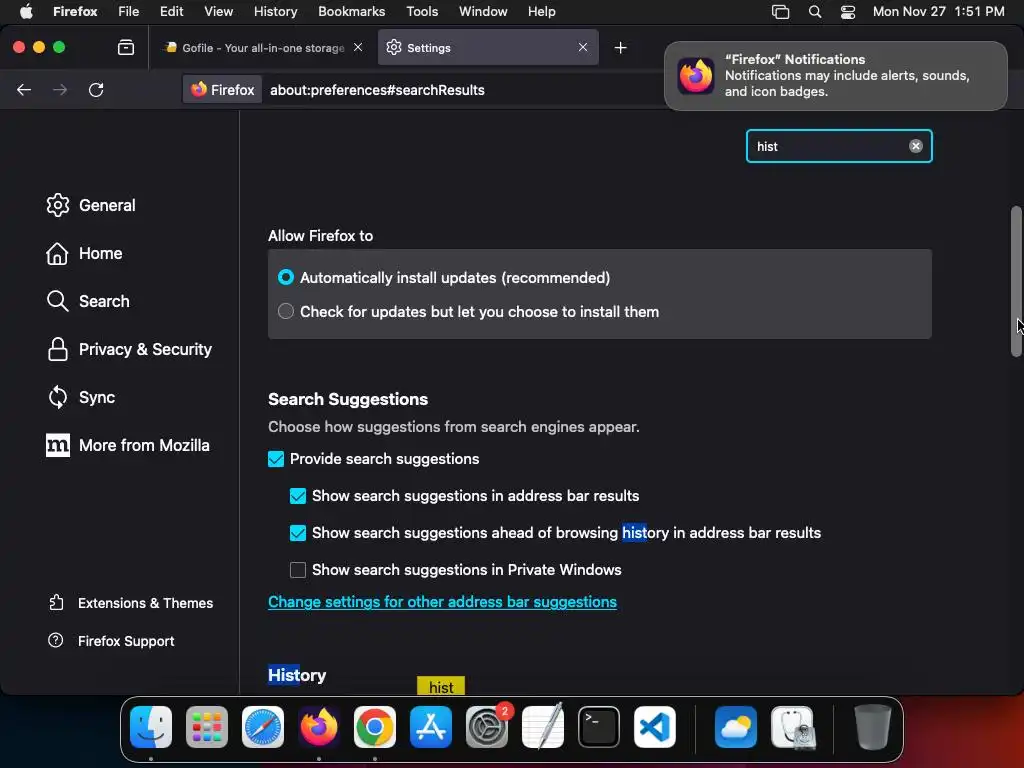1024x768 pixels.
Task: Open Control Center in menu bar
Action: click(x=848, y=11)
